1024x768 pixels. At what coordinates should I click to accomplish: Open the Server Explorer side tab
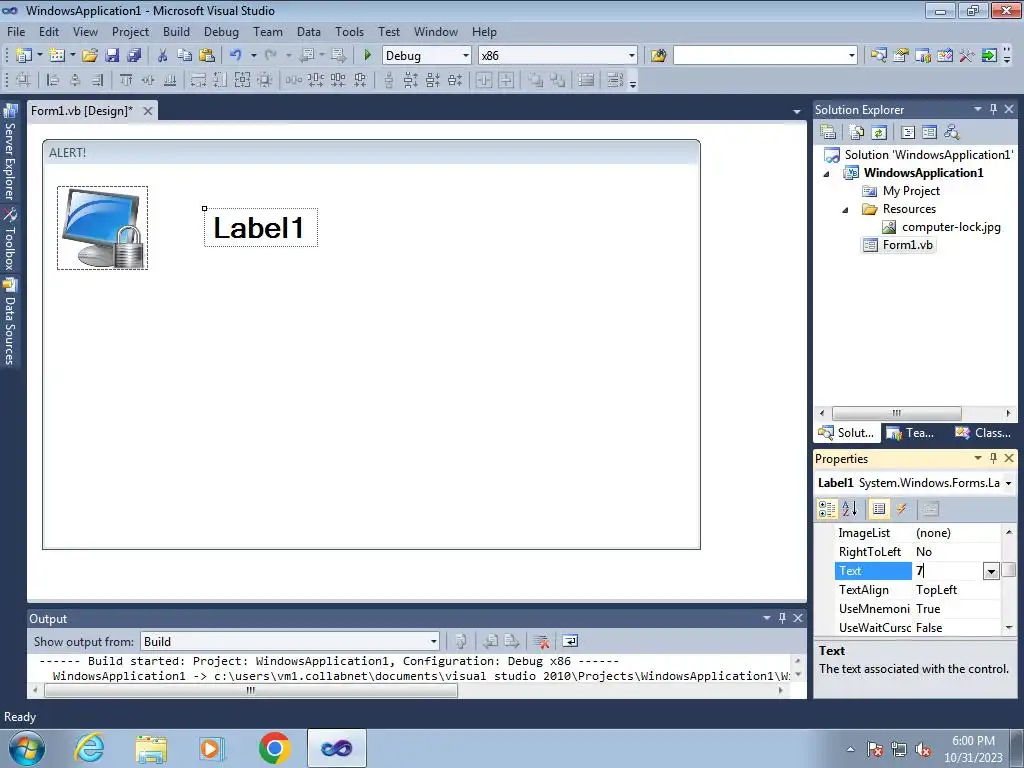pyautogui.click(x=10, y=152)
